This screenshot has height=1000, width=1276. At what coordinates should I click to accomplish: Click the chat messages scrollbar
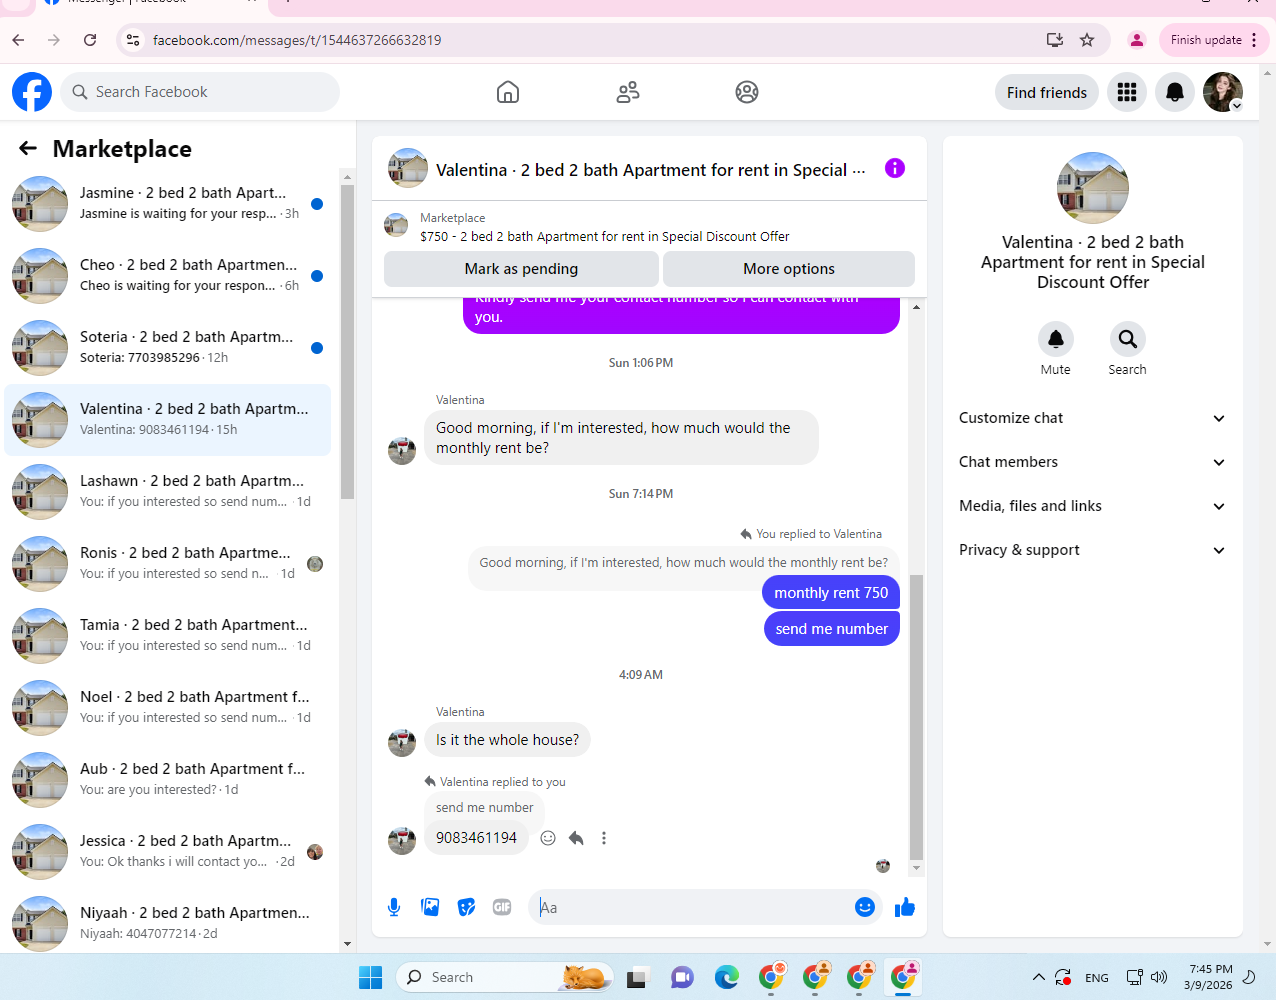pyautogui.click(x=916, y=717)
